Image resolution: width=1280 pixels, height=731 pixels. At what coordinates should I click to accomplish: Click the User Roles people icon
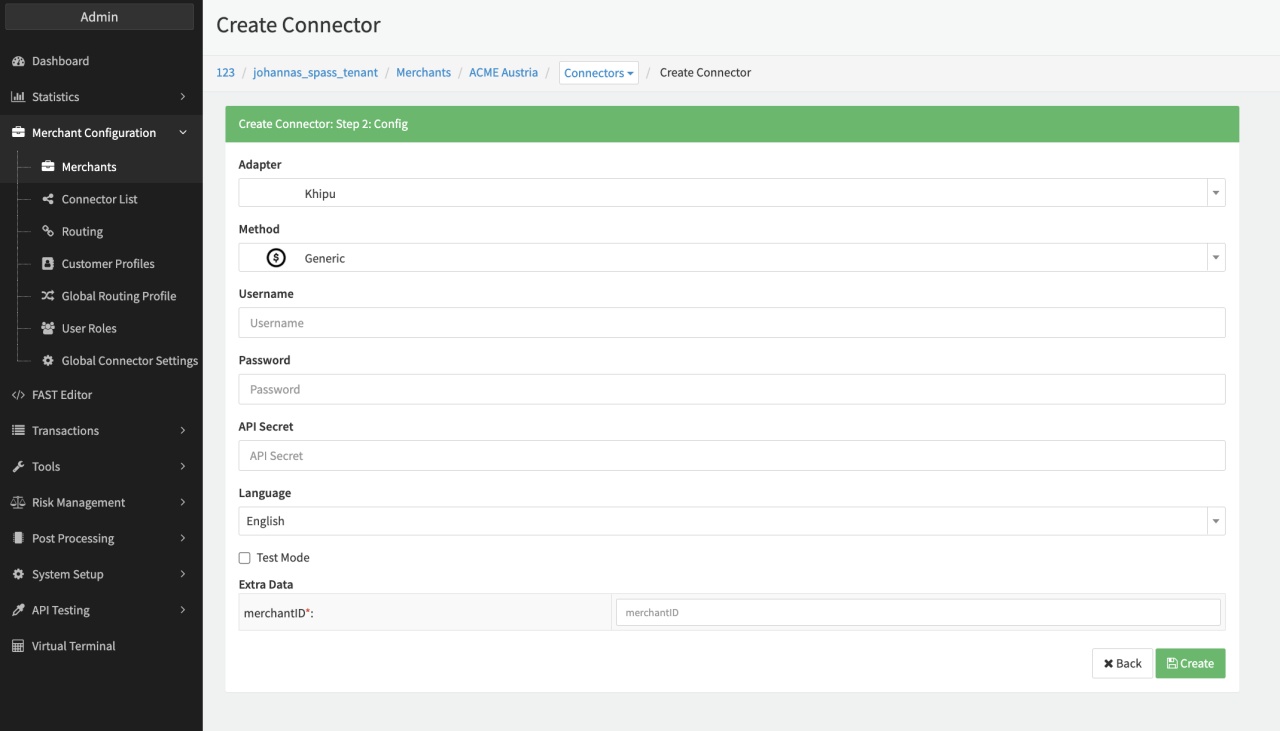point(48,328)
